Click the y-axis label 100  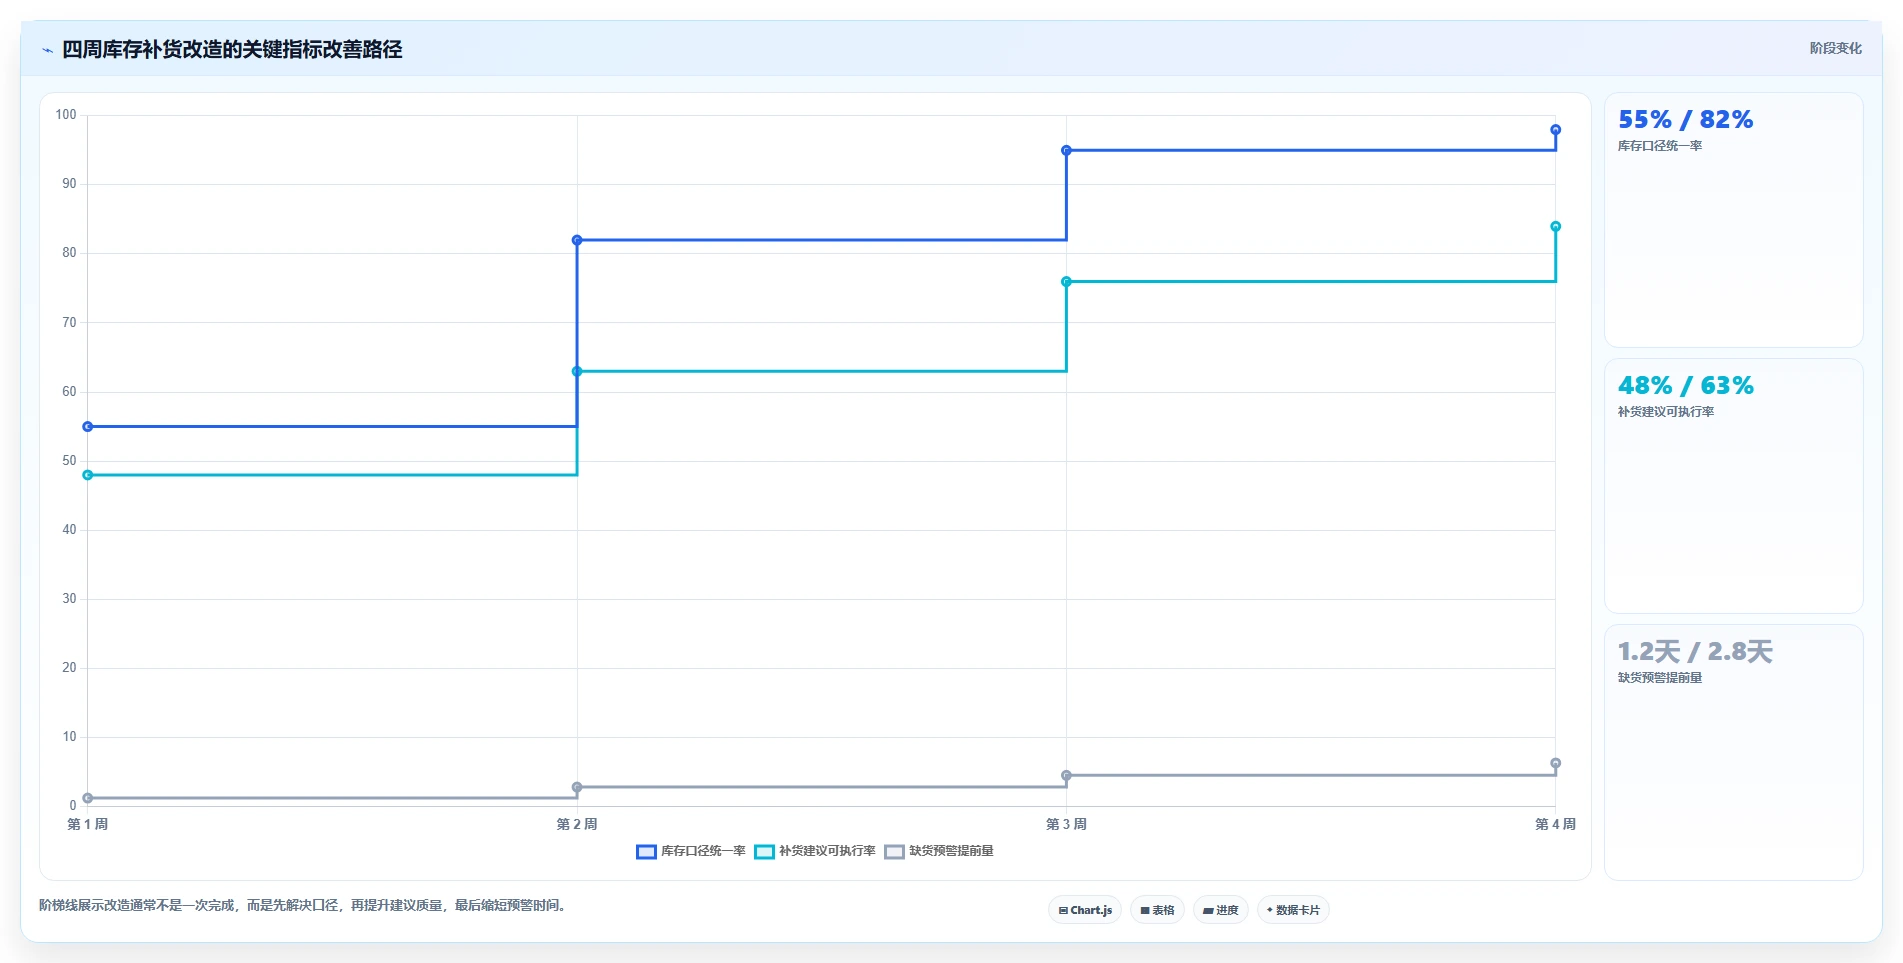[x=66, y=115]
